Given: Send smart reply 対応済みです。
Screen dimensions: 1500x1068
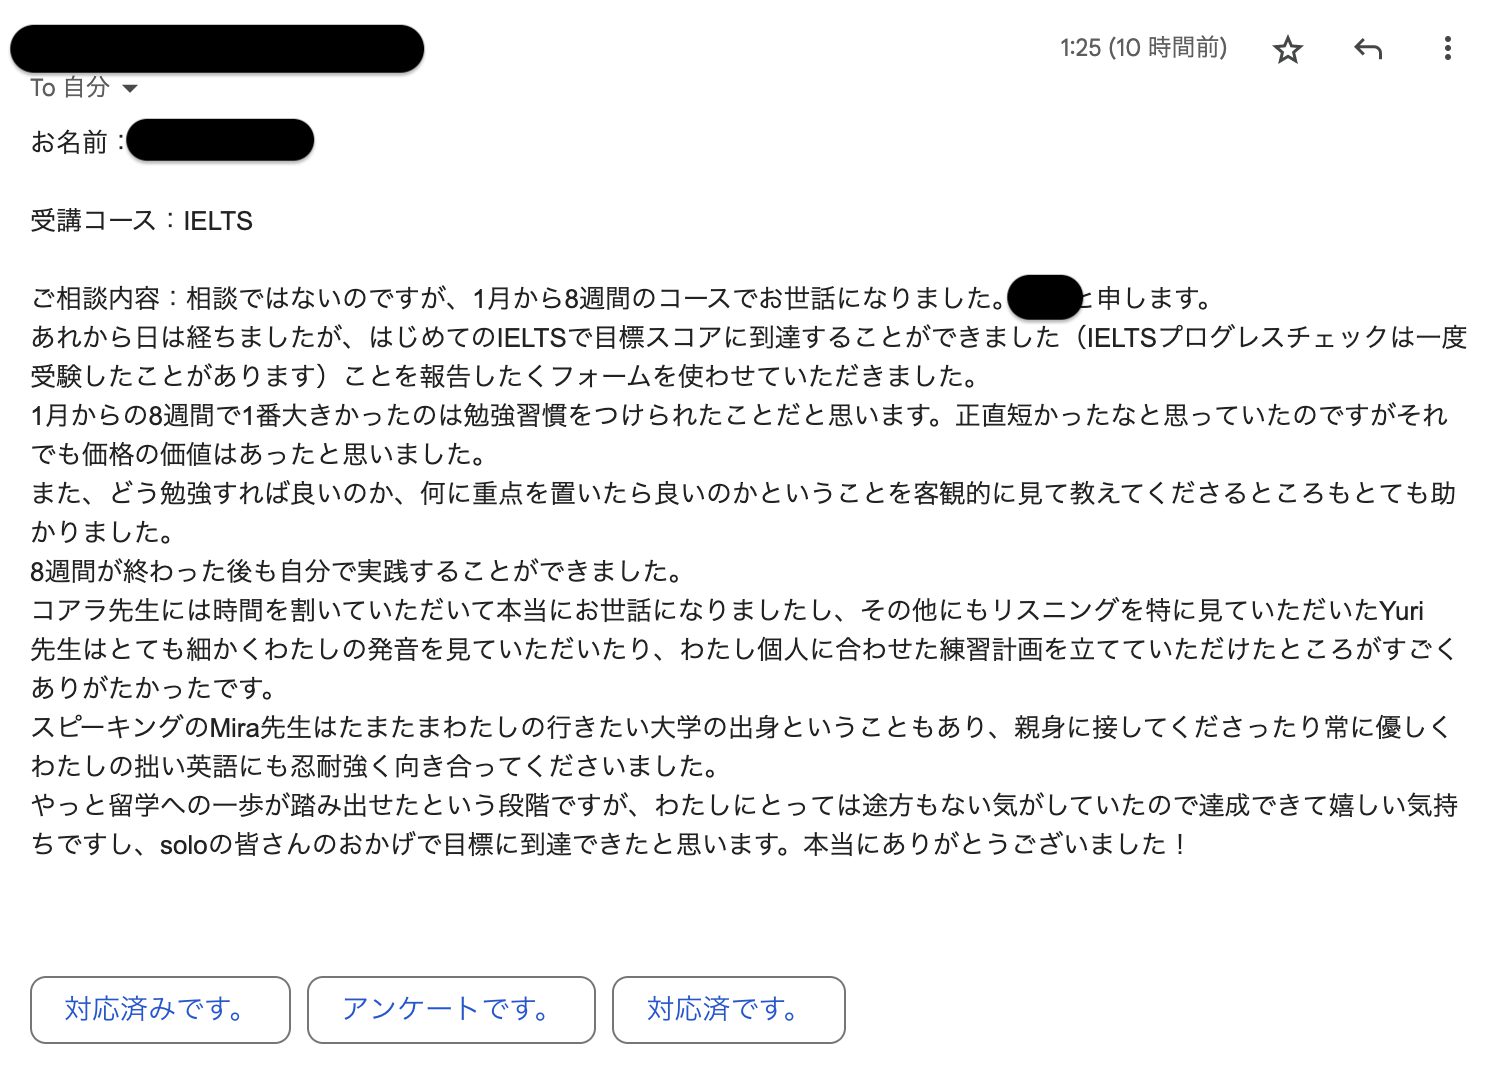Looking at the screenshot, I should pyautogui.click(x=160, y=1009).
